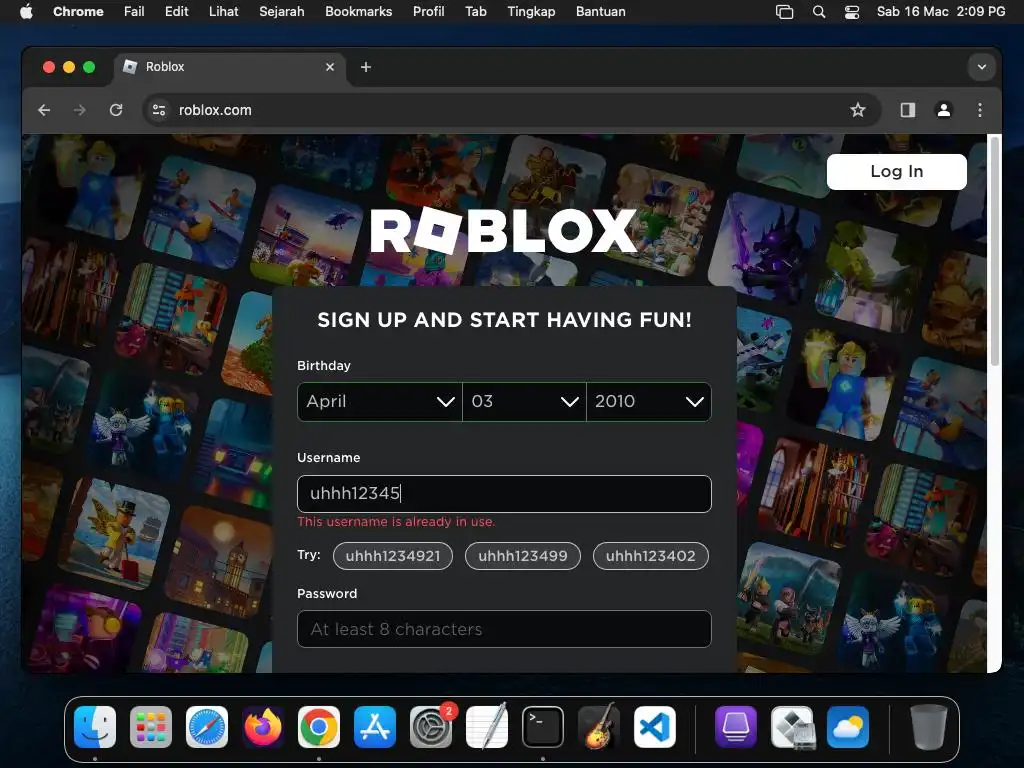1024x768 pixels.
Task: Launch Firefox from the Dock
Action: (x=263, y=727)
